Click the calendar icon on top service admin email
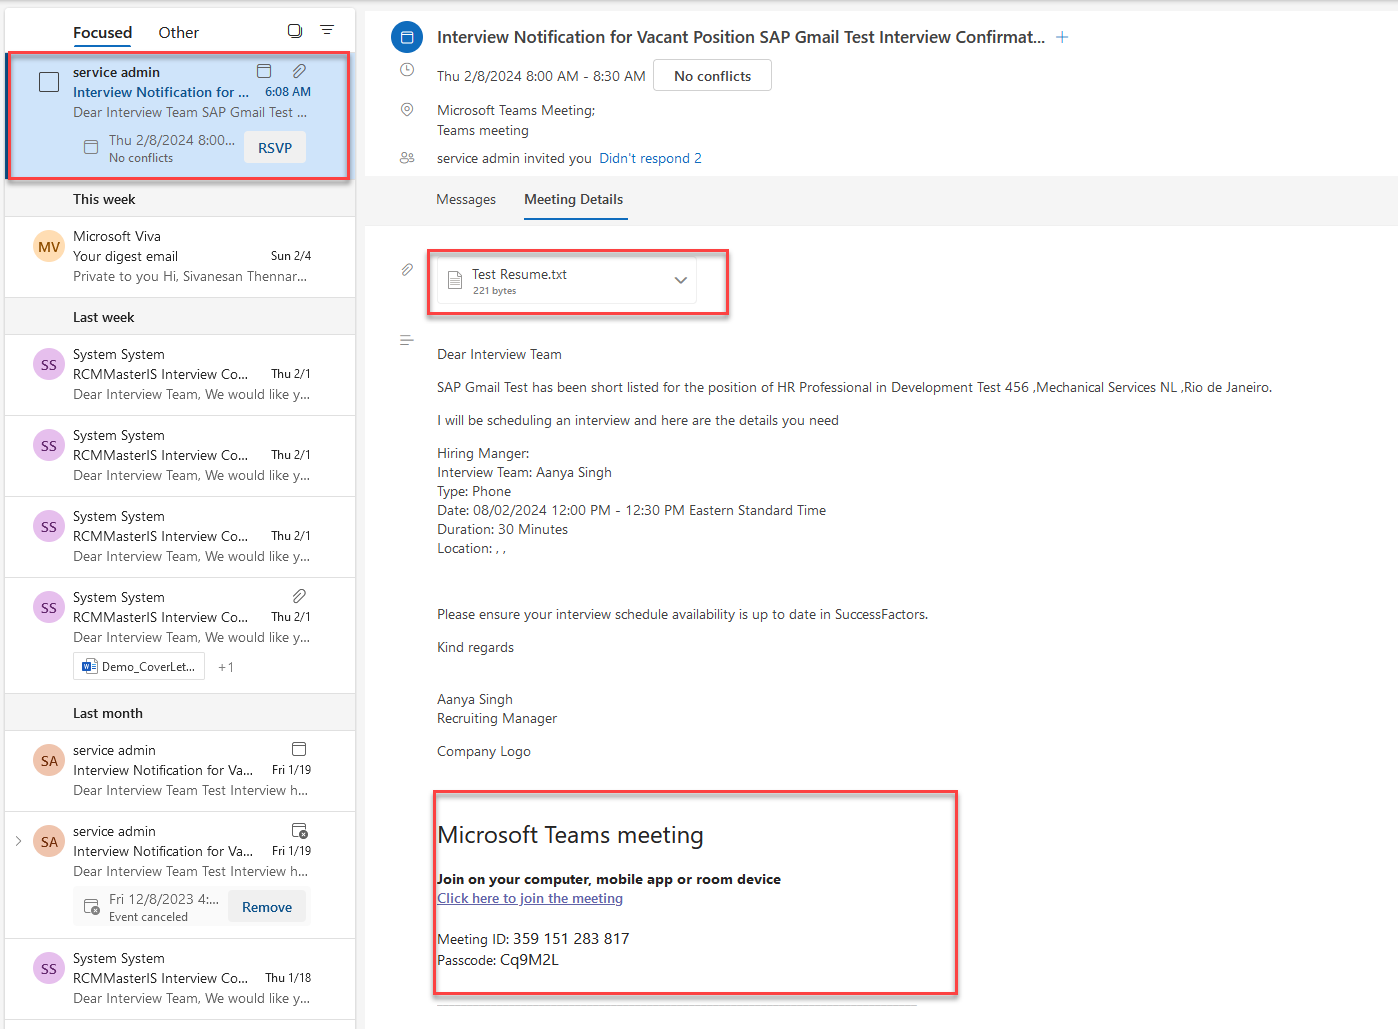 pos(264,71)
